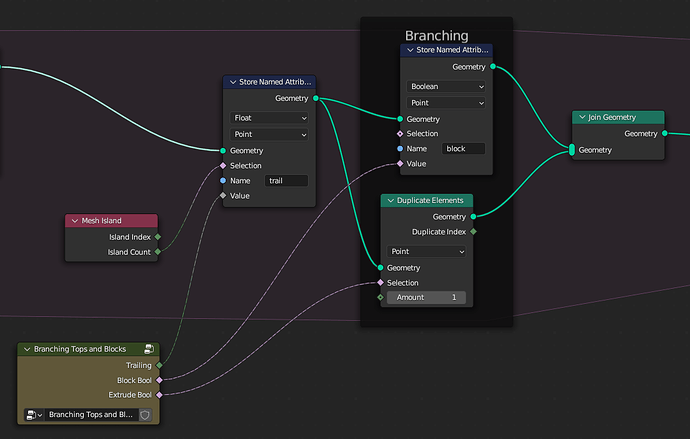Select the Join Geometry node header
This screenshot has height=439, width=690.
tap(618, 117)
